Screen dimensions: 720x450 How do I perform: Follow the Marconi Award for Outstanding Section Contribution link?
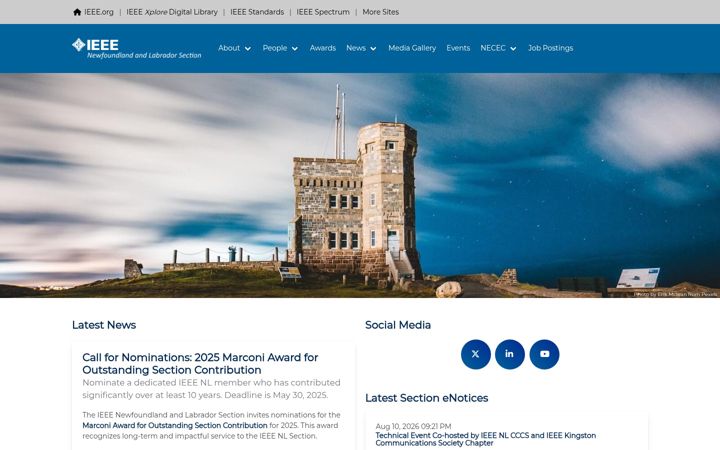point(175,426)
